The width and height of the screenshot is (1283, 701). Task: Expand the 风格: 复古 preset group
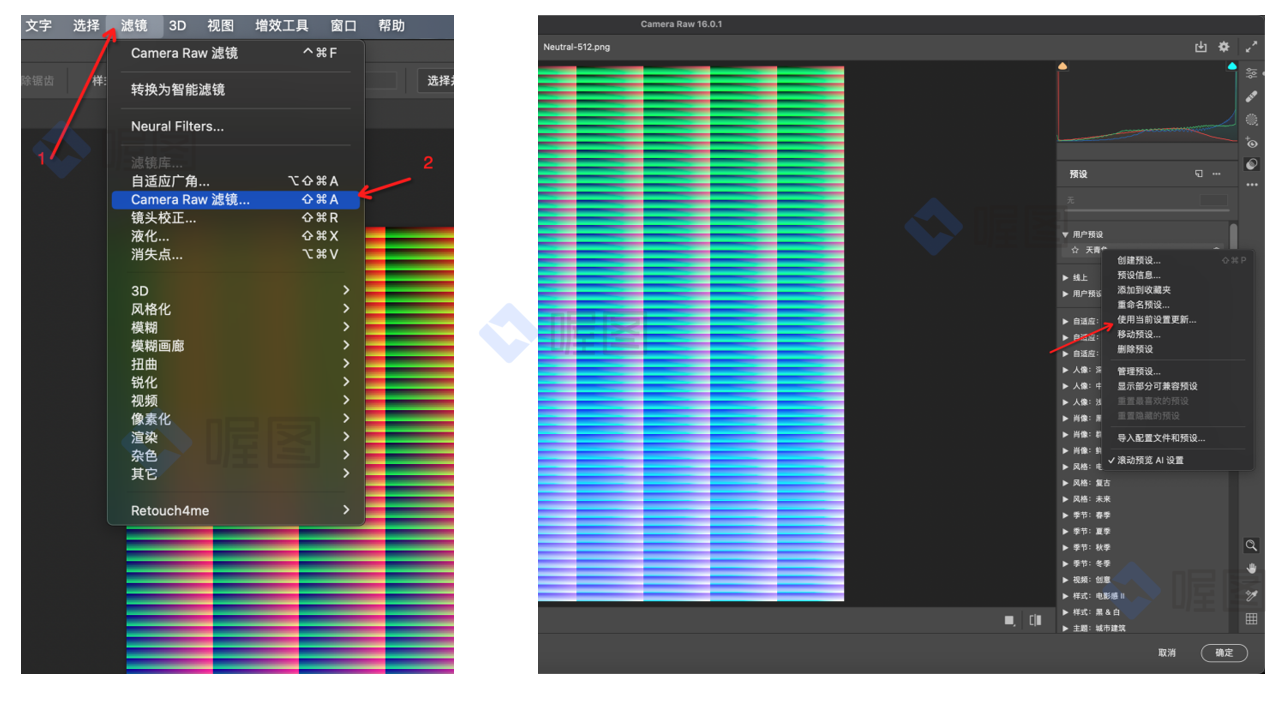click(x=1066, y=483)
